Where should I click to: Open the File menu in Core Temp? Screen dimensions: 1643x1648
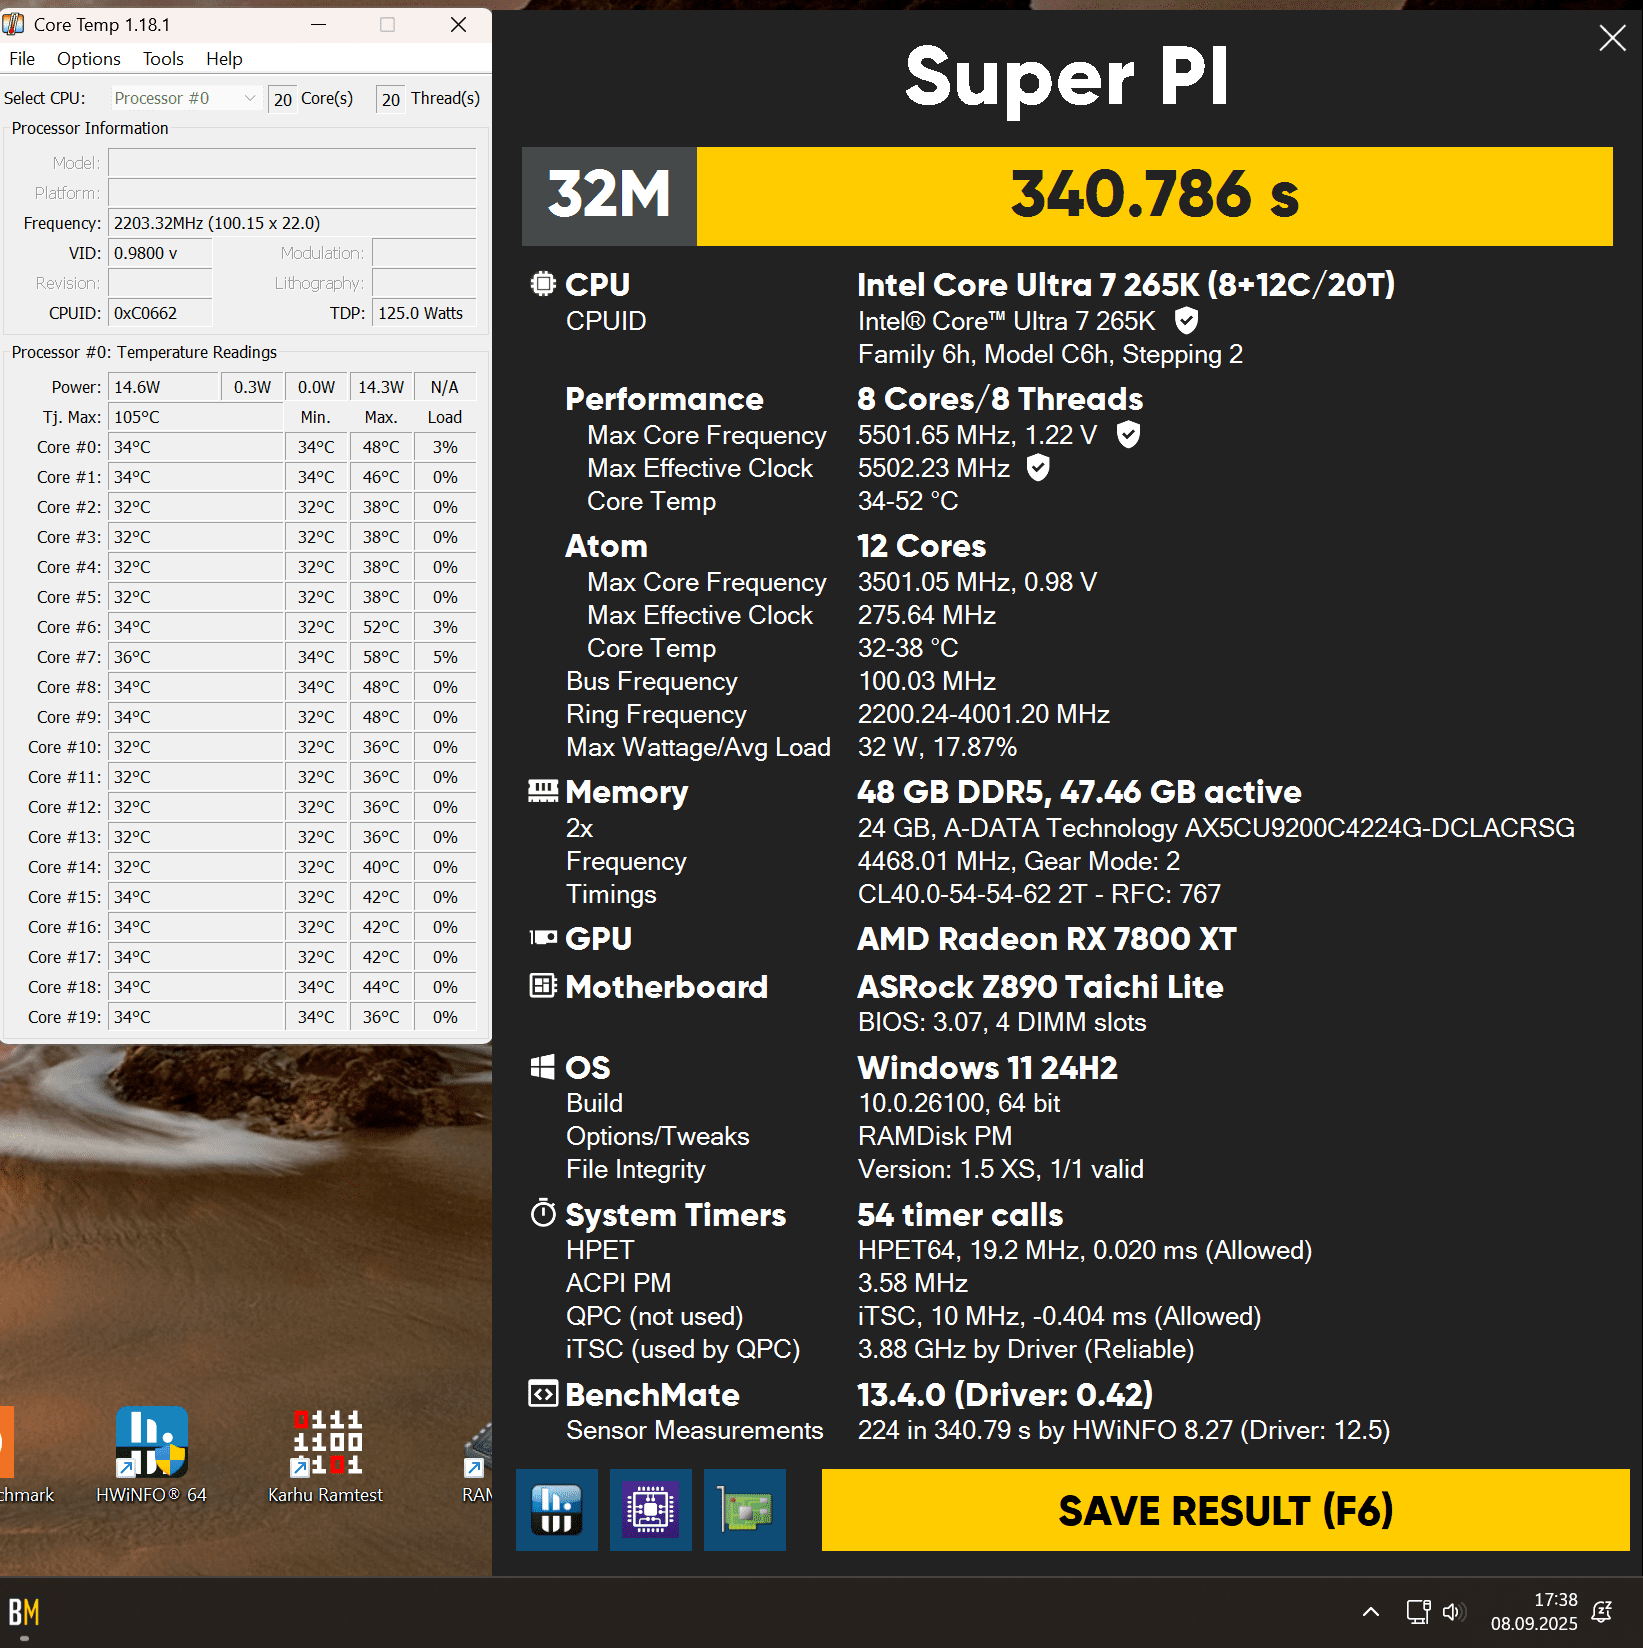pos(22,59)
